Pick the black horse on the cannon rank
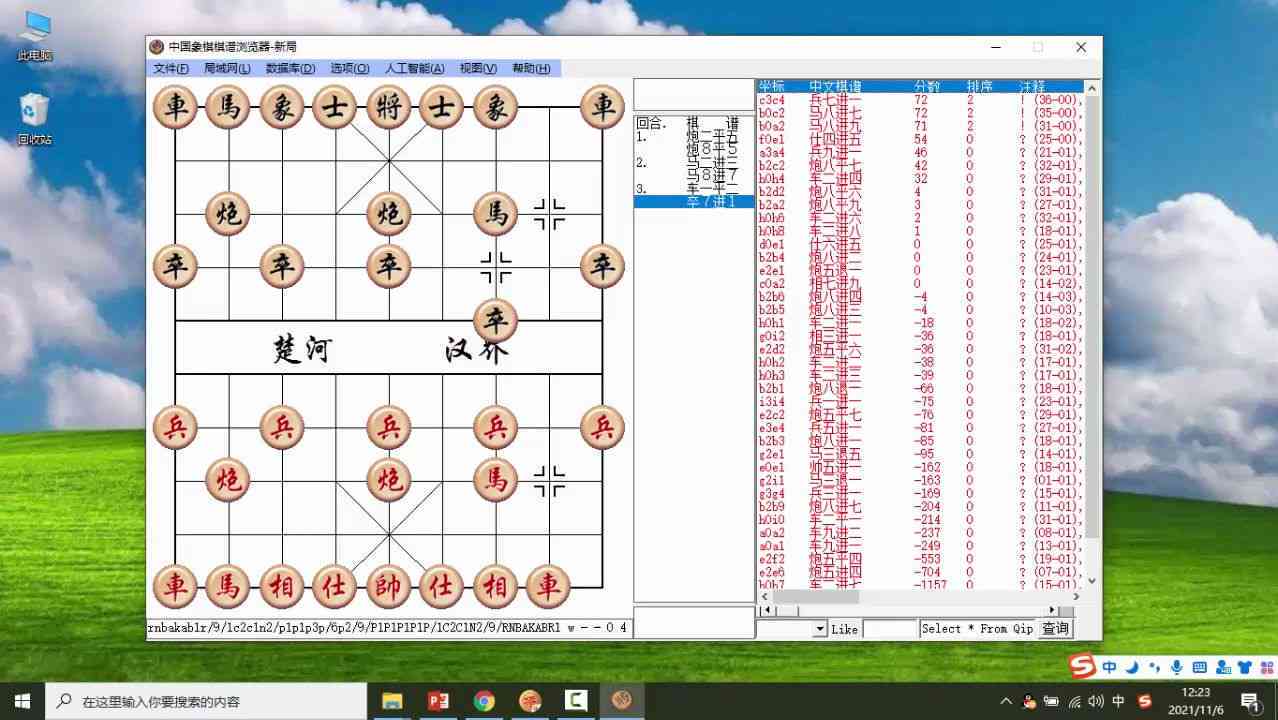This screenshot has height=720, width=1278. pyautogui.click(x=495, y=214)
